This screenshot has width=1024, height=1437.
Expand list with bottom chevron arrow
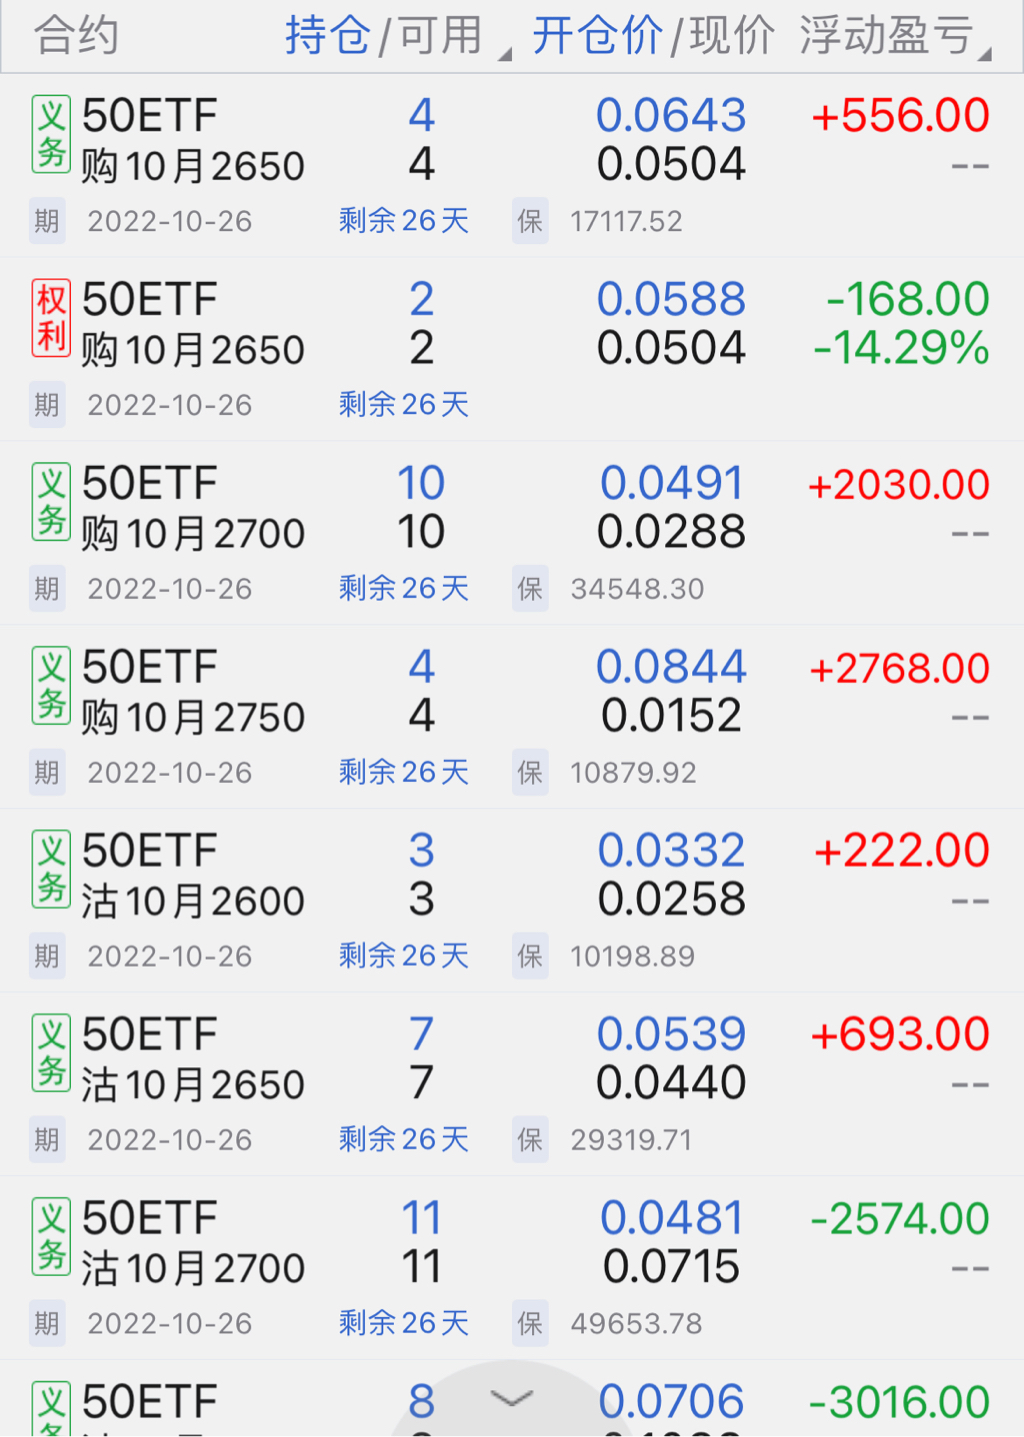512,1398
